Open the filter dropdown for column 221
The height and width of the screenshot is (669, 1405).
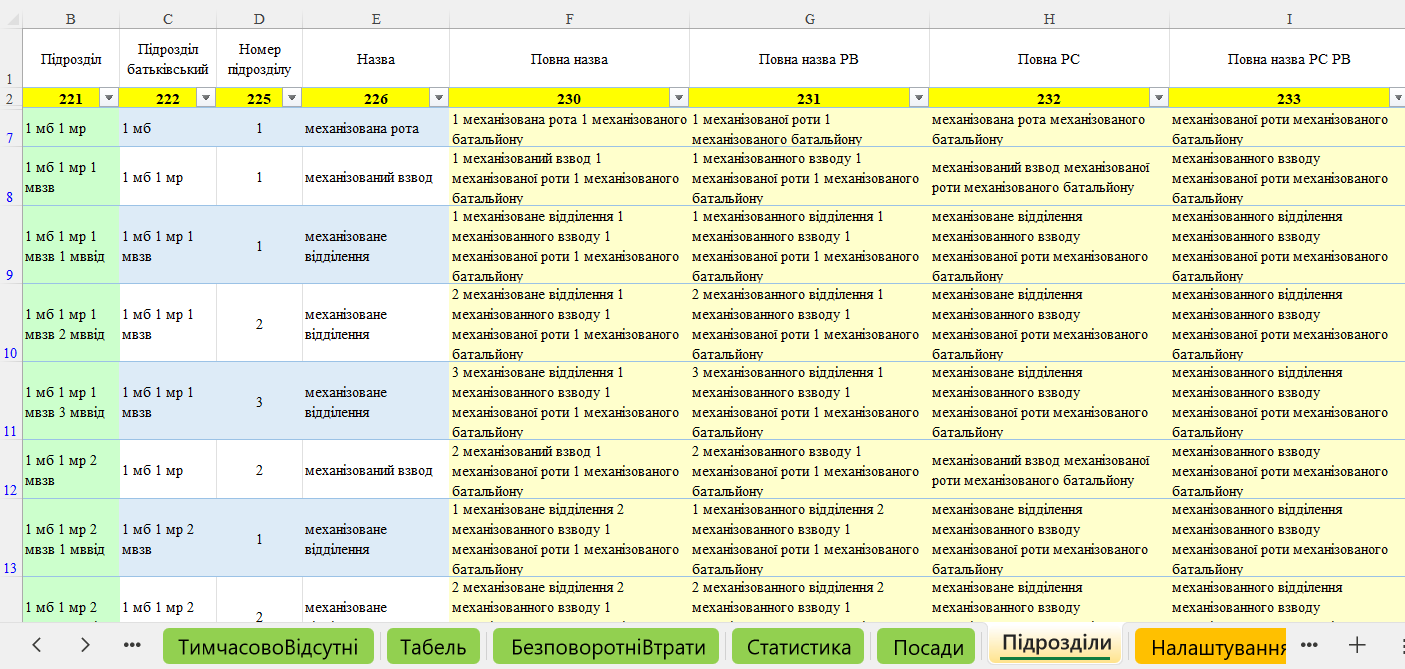pos(109,98)
